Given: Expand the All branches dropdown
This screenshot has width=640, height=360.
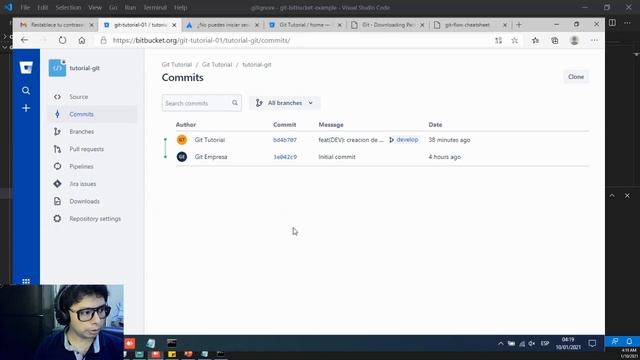Looking at the screenshot, I should pos(284,103).
